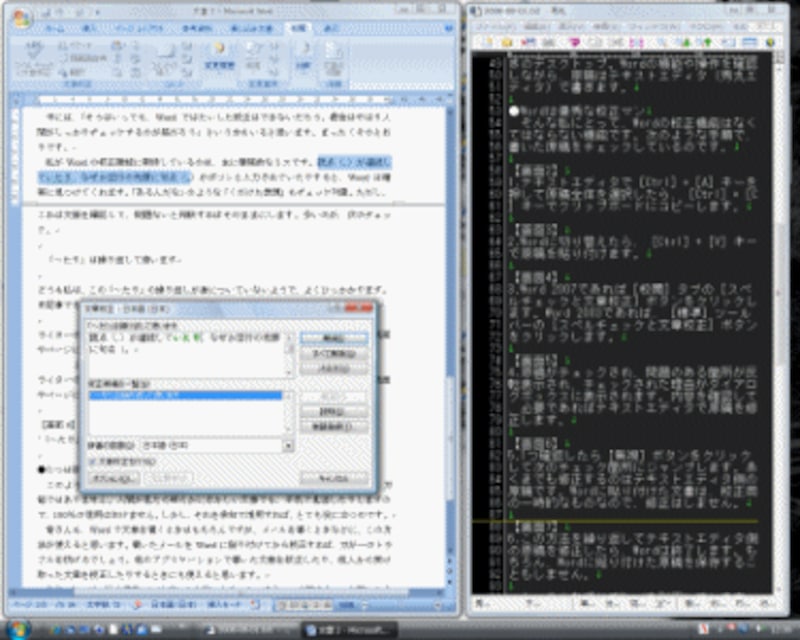Open the dictionary language dropdown in dialog
Image resolution: width=800 pixels, height=640 pixels.
288,444
